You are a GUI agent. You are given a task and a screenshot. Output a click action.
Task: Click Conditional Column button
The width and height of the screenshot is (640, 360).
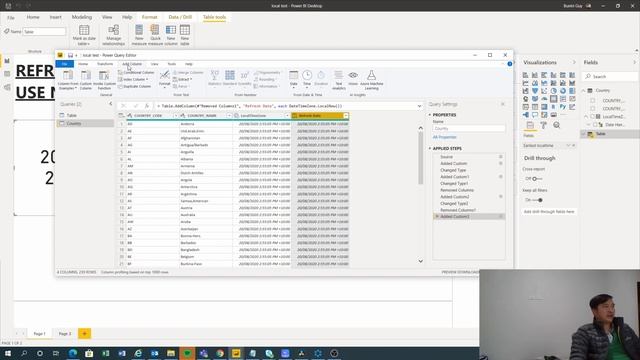pyautogui.click(x=136, y=73)
